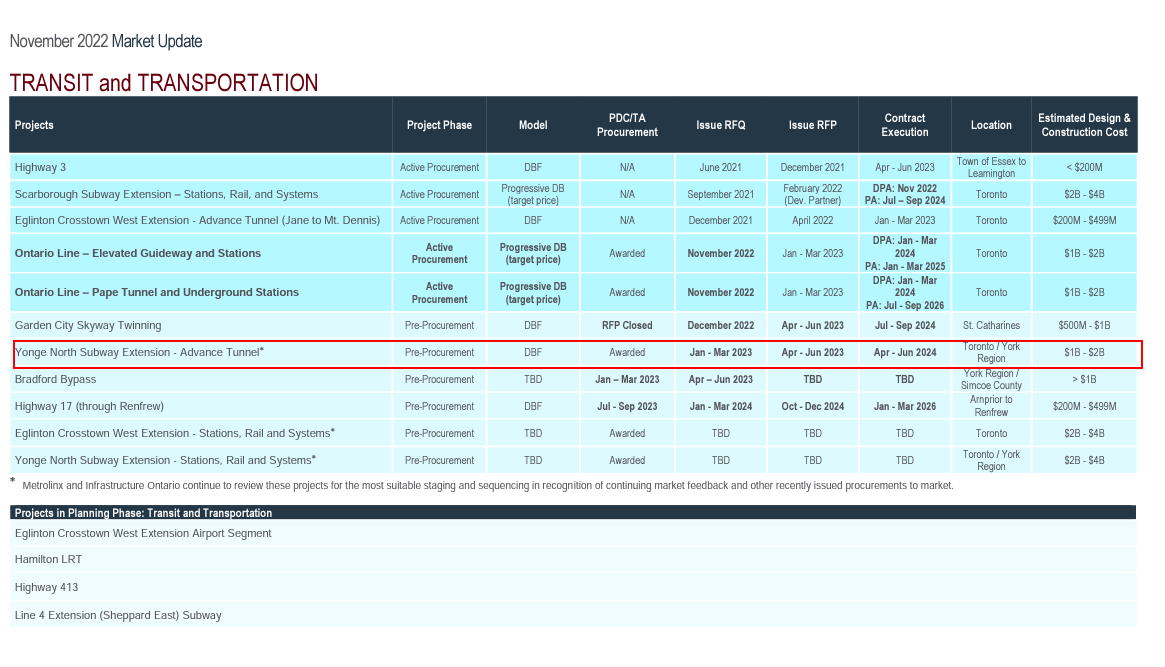Click the Project Phase column header
The width and height of the screenshot is (1165, 667).
[x=439, y=125]
